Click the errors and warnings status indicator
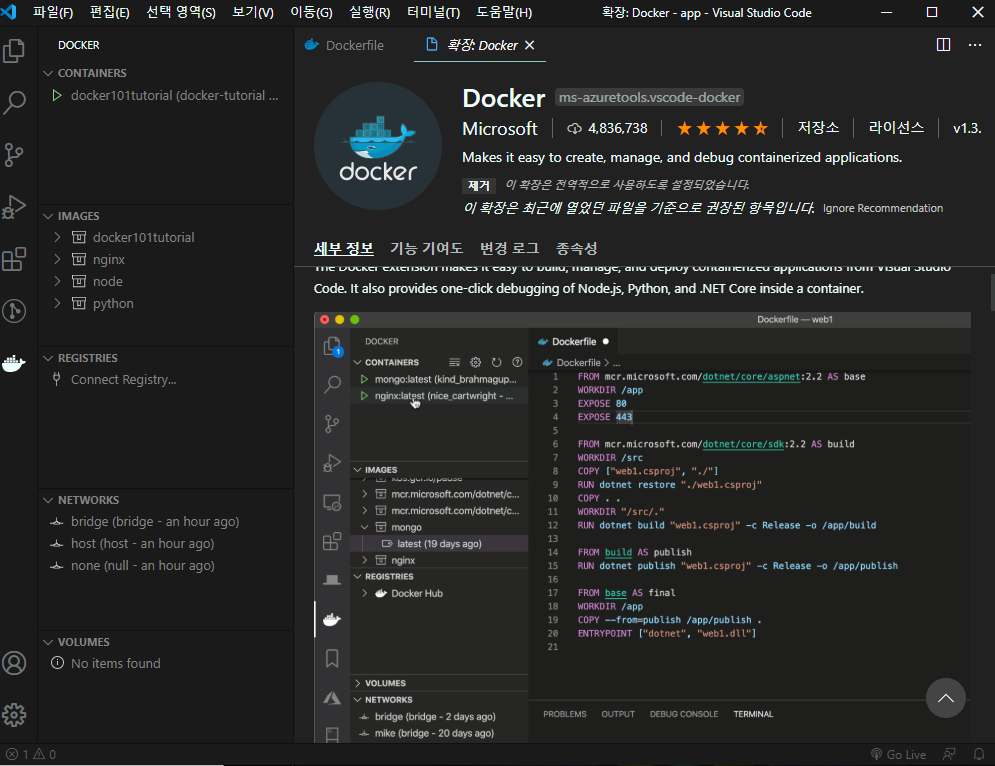The height and width of the screenshot is (766, 995). (x=31, y=754)
